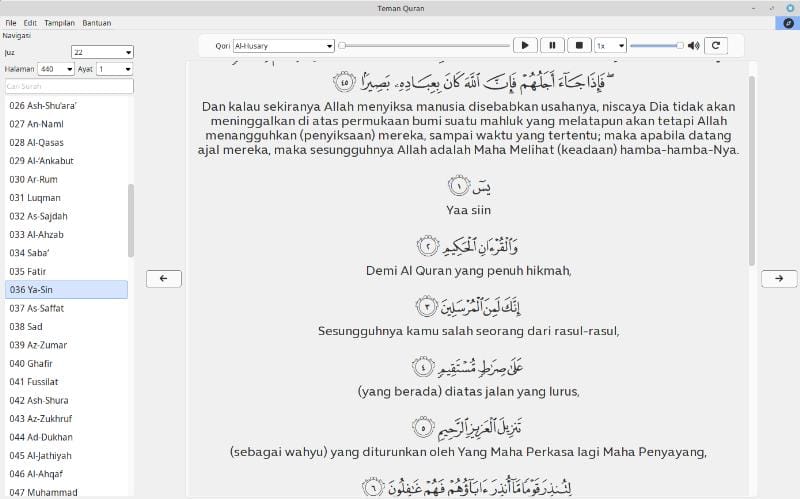Start playback with the play button
The height and width of the screenshot is (499, 800).
[x=524, y=45]
